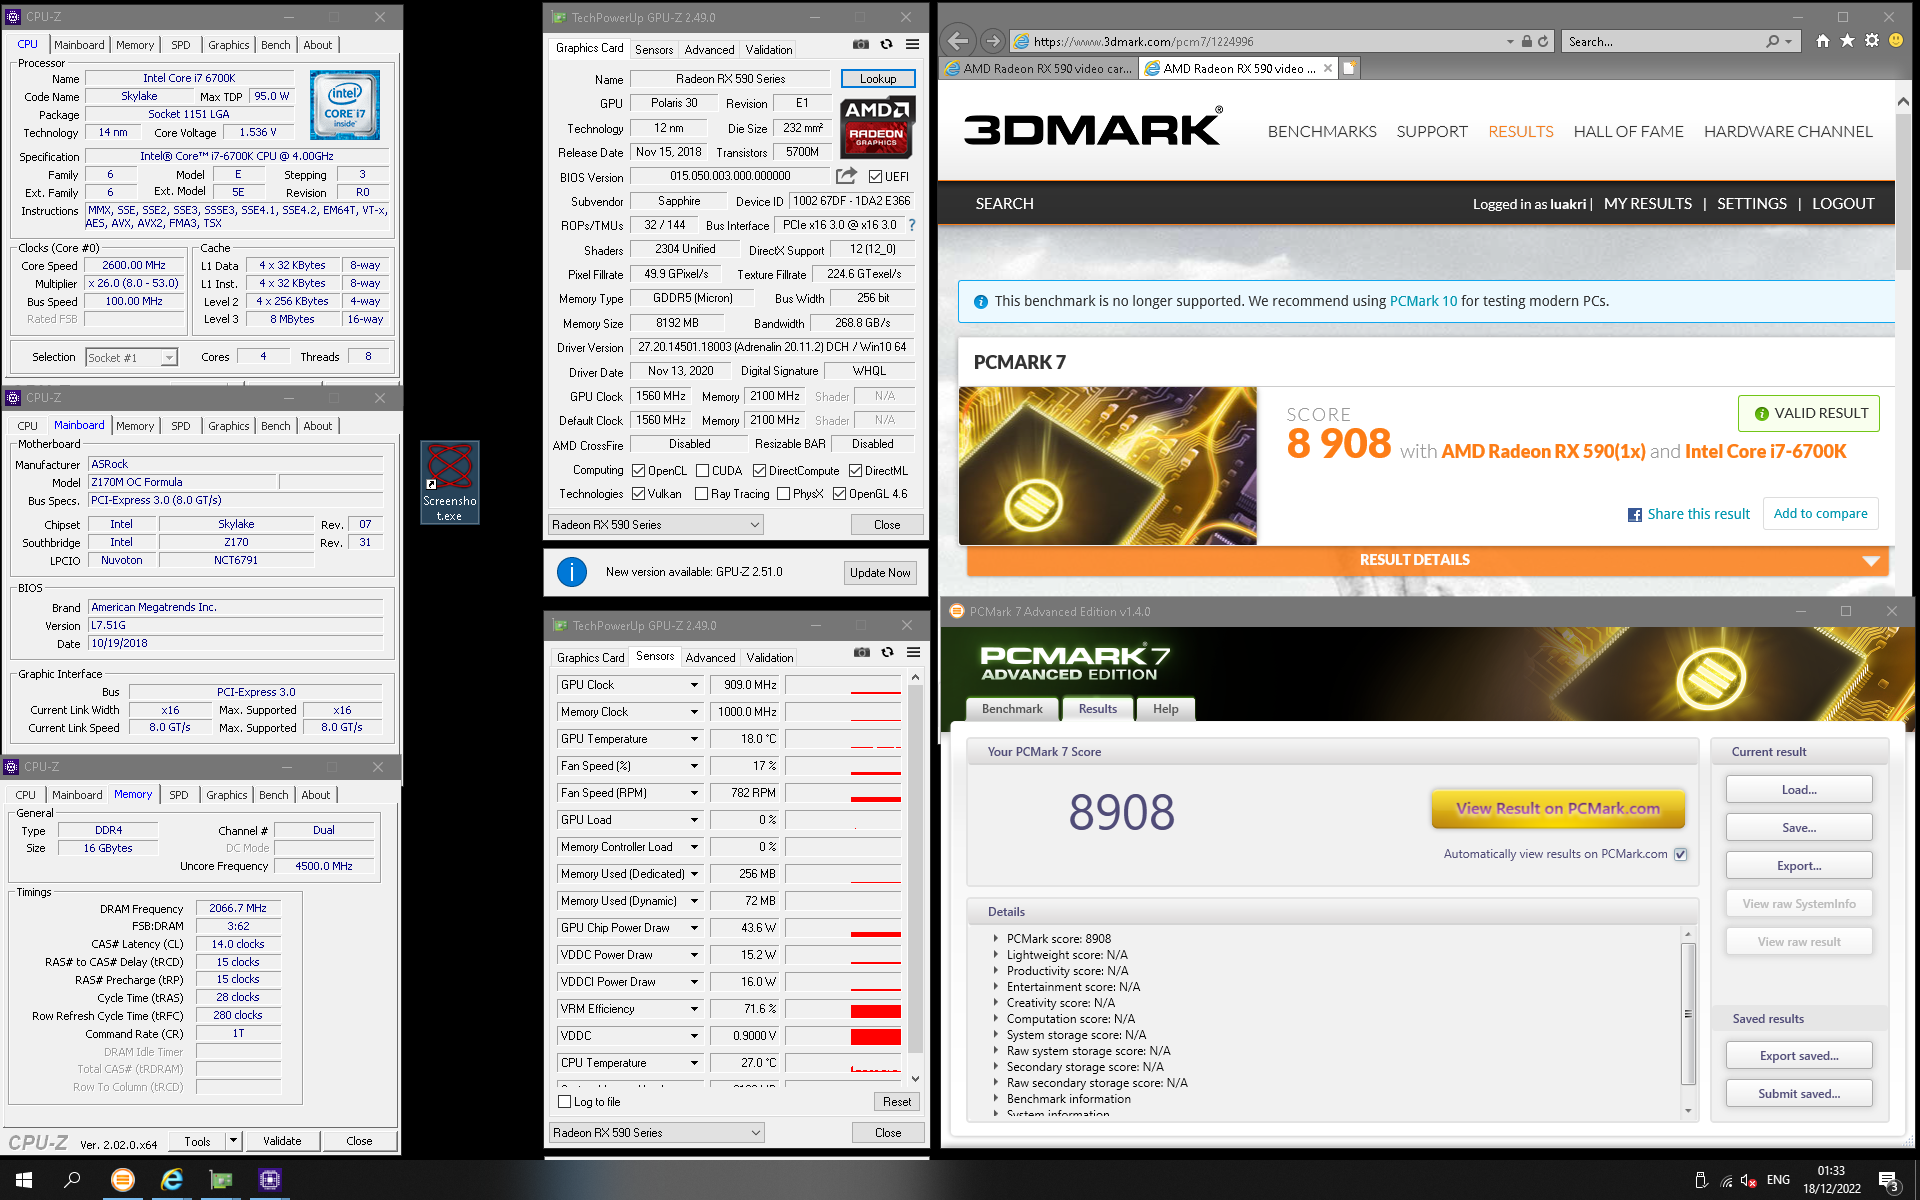The width and height of the screenshot is (1920, 1200).
Task: Click the browser home icon
Action: pos(1822,41)
